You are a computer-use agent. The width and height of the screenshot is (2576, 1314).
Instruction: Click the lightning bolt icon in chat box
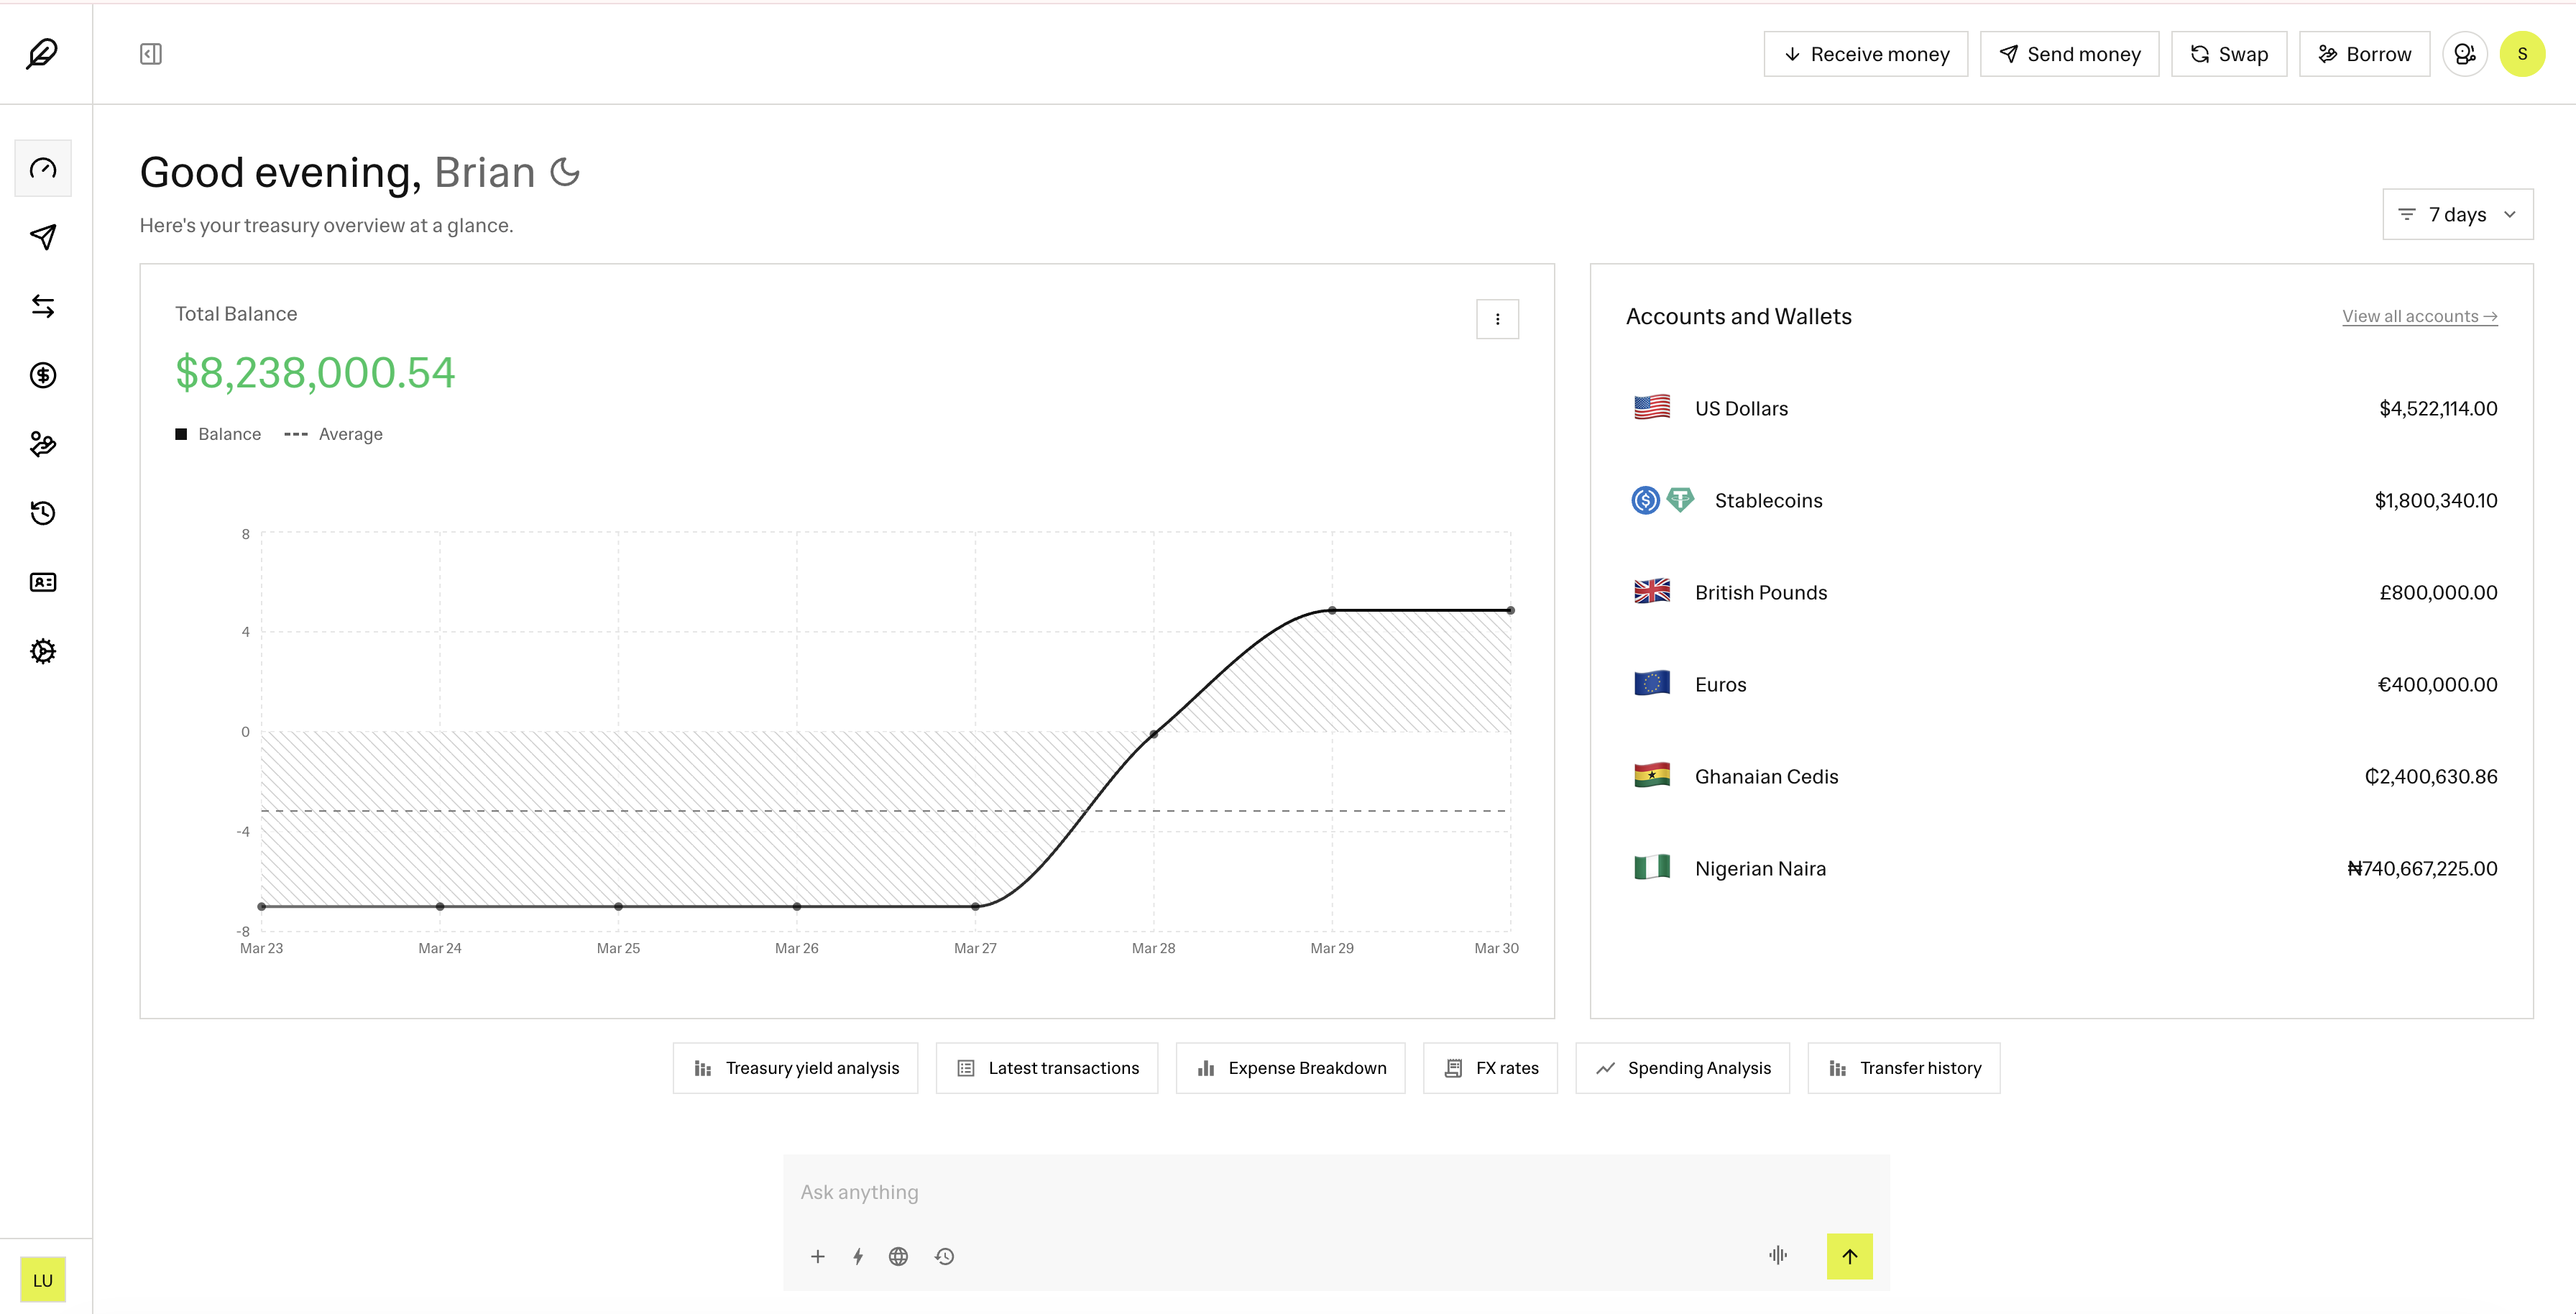coord(858,1256)
